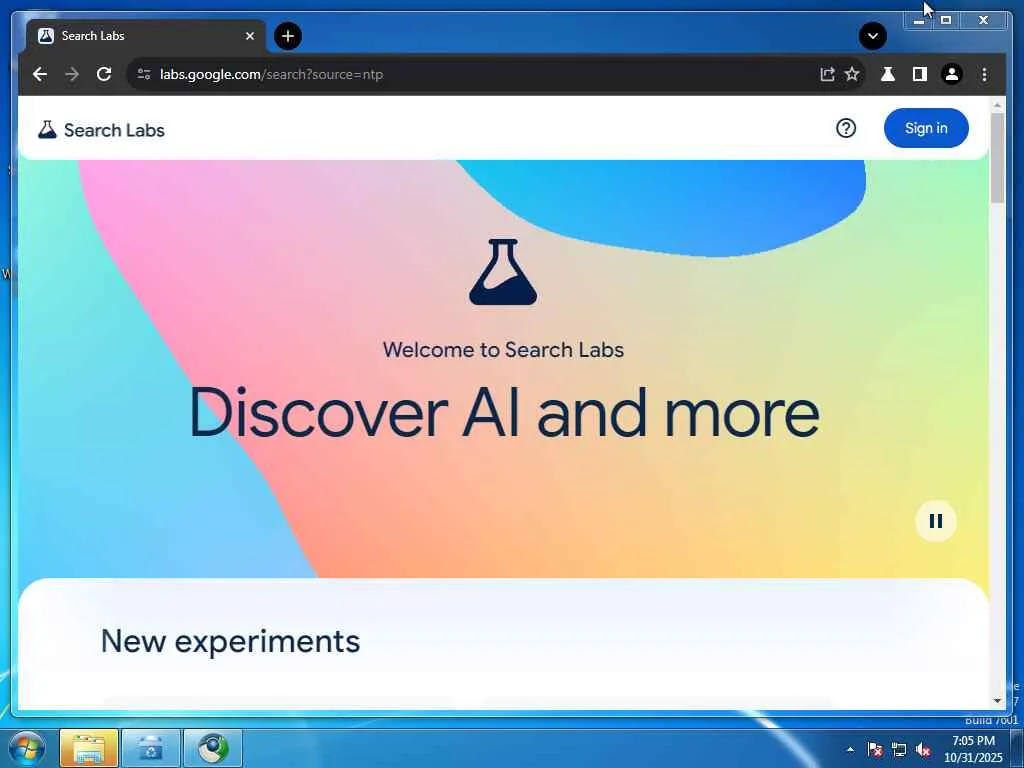1024x768 pixels.
Task: Click the Discover AI and more heading
Action: click(x=504, y=413)
